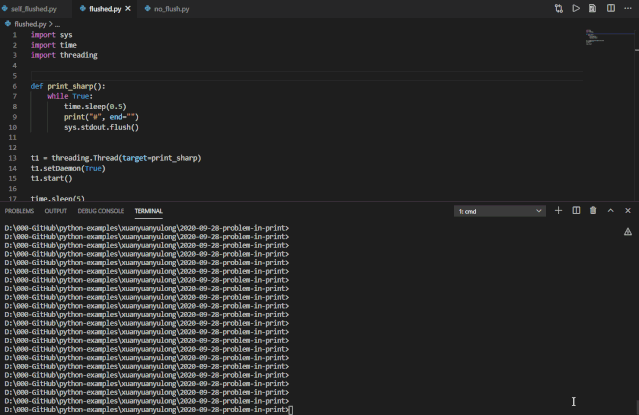The height and width of the screenshot is (415, 639).
Task: Click the open preview icon in editor toolbar
Action: click(x=593, y=8)
